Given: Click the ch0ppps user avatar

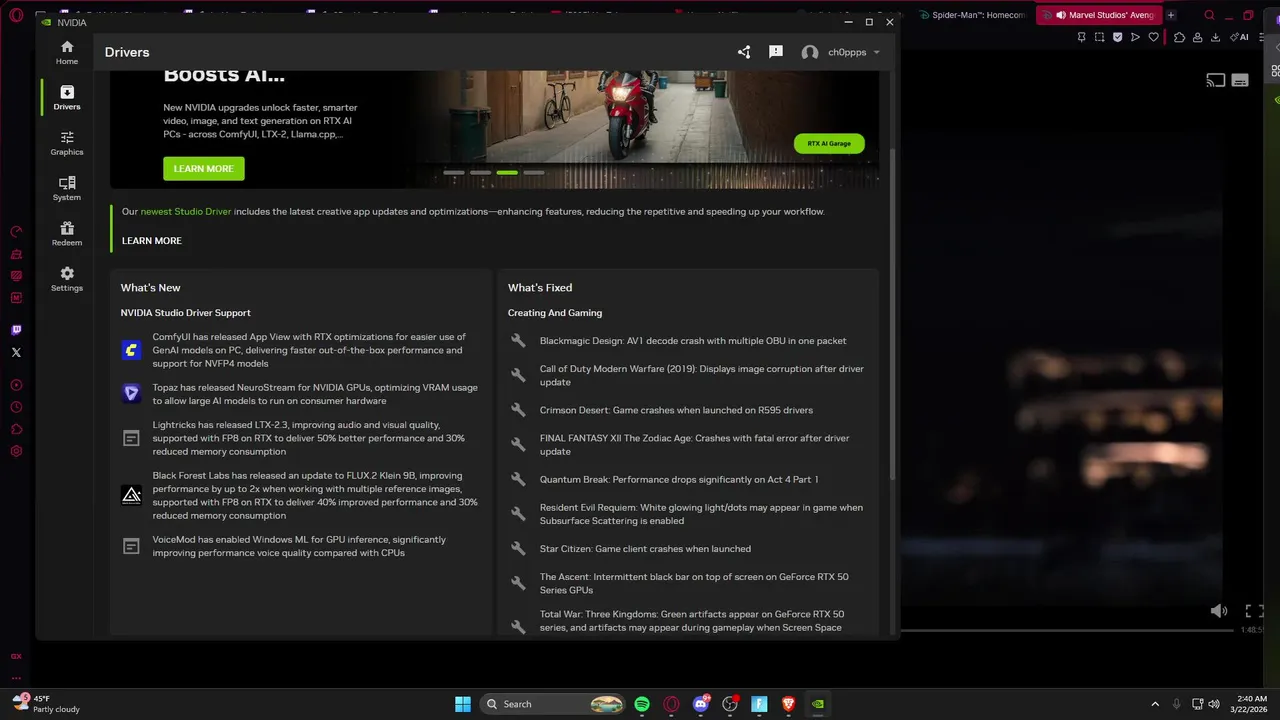Looking at the screenshot, I should pos(810,53).
